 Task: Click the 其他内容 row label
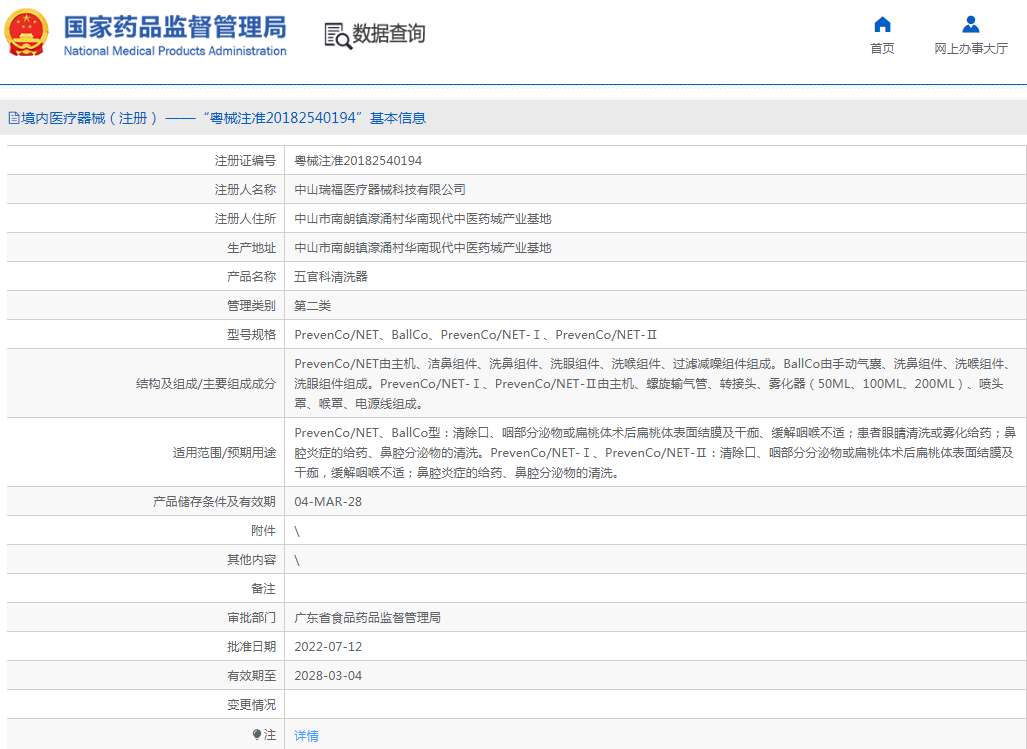point(252,560)
